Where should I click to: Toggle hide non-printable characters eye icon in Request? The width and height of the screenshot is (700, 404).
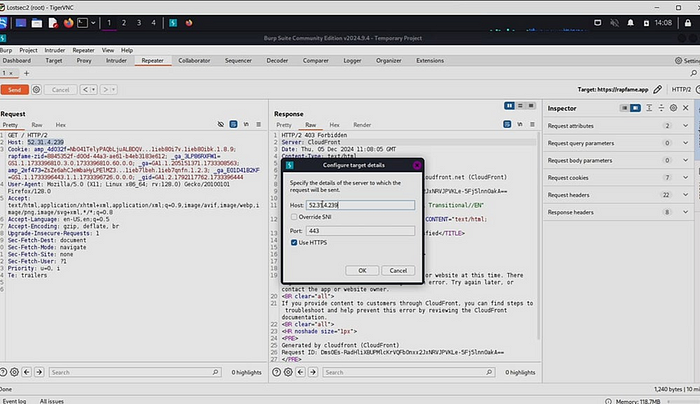[x=221, y=125]
